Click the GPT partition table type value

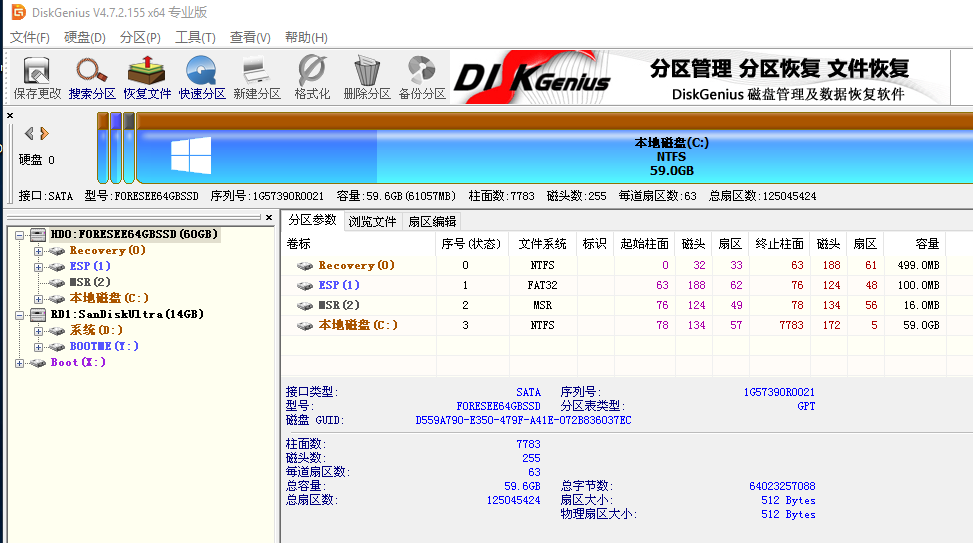[806, 406]
